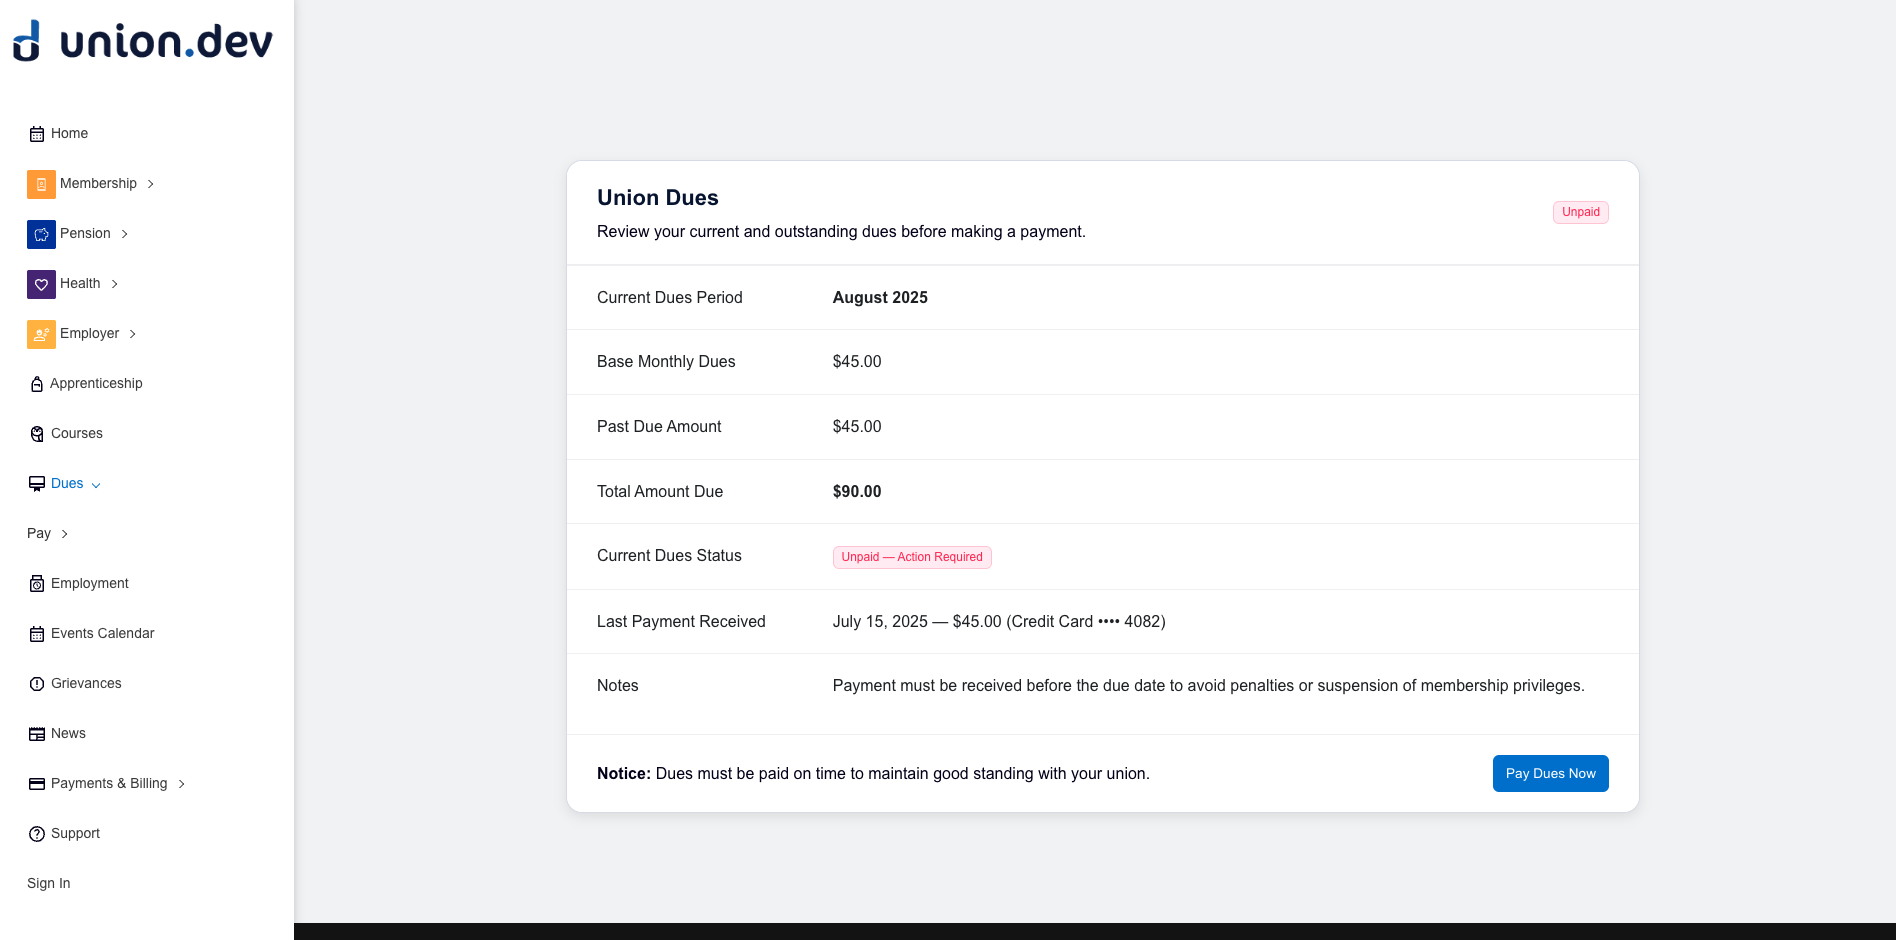Click the purple Health heart icon
This screenshot has width=1896, height=940.
tap(41, 284)
